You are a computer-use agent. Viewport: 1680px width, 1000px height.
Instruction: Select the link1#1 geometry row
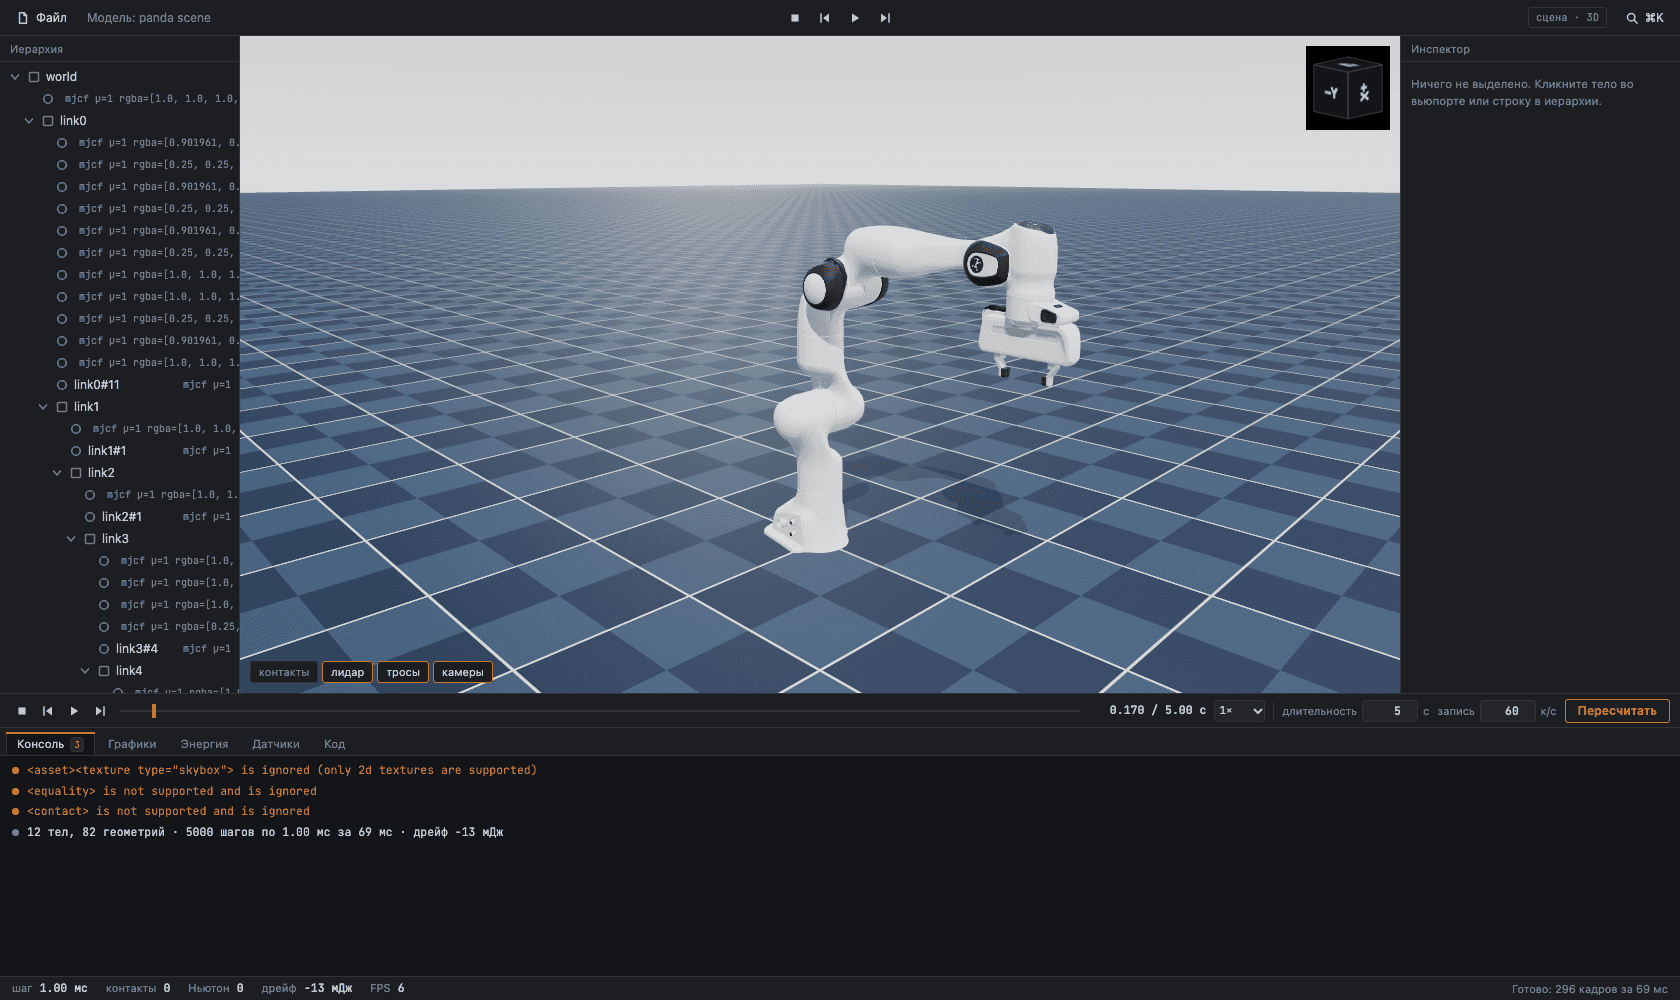tap(120, 451)
